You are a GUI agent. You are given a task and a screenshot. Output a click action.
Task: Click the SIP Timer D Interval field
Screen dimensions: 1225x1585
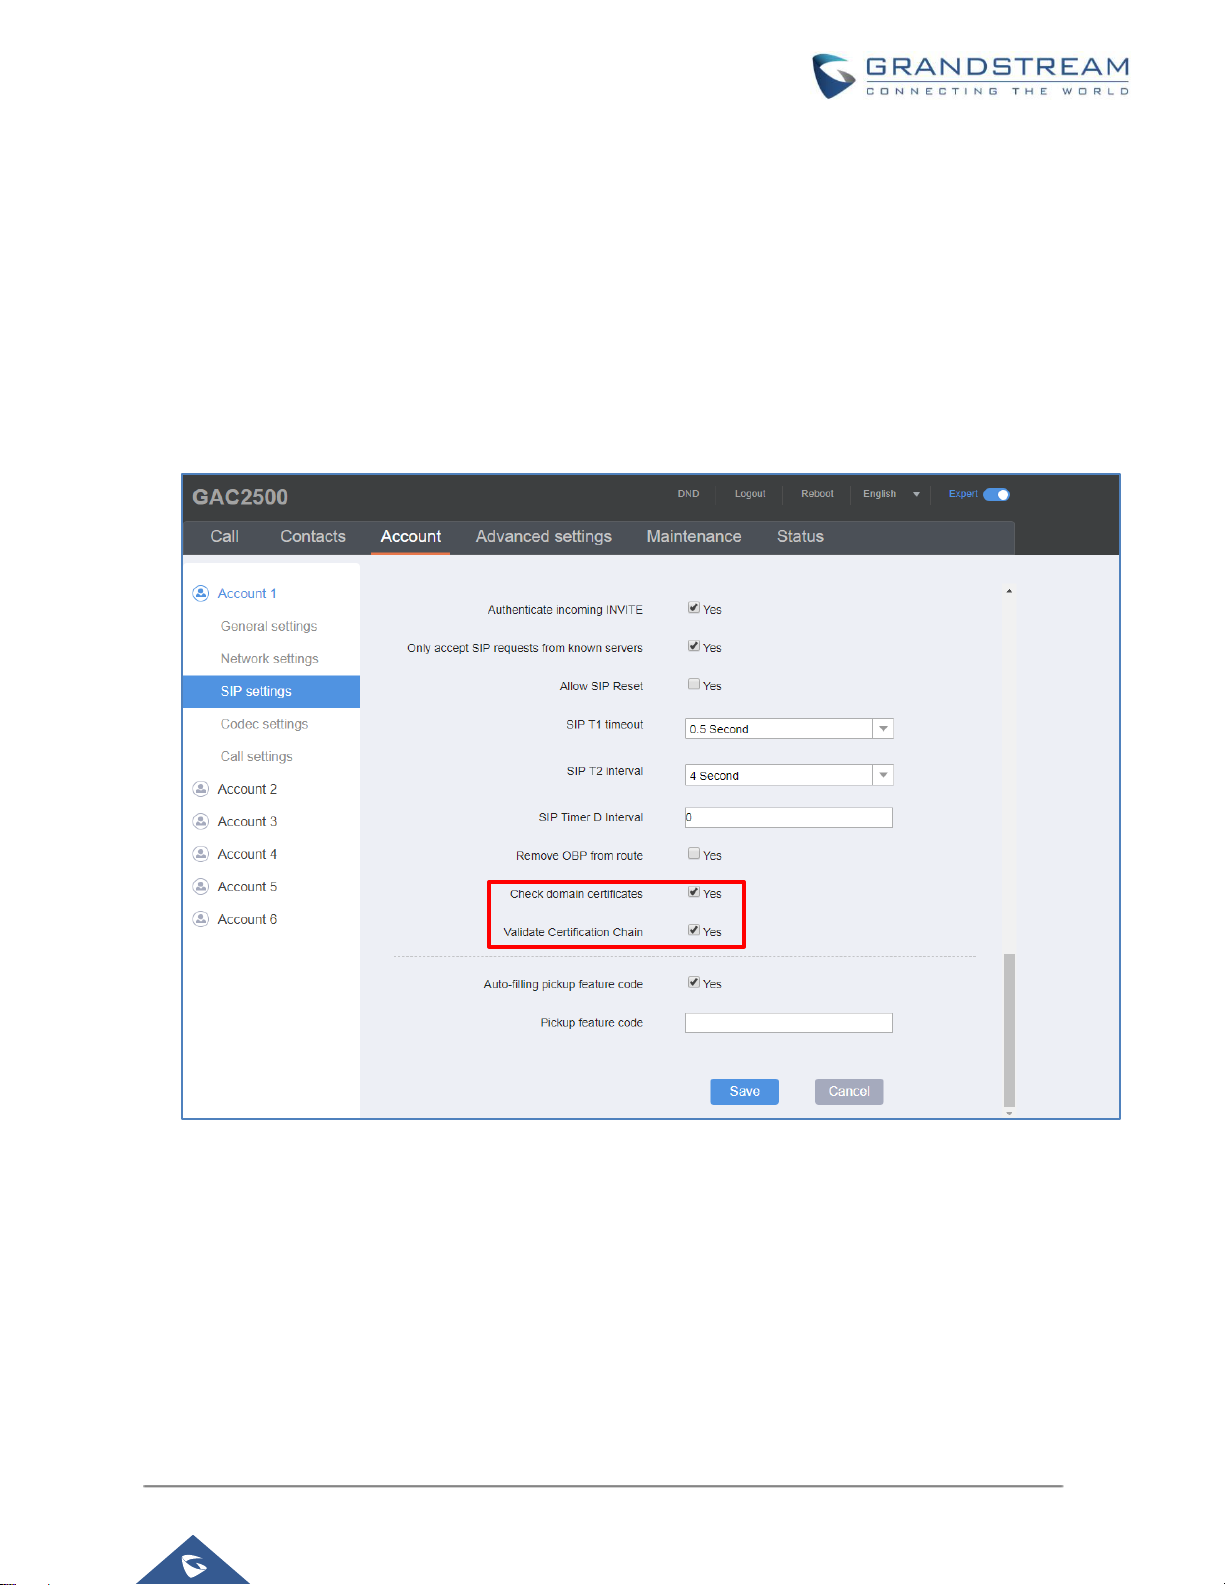(x=789, y=818)
